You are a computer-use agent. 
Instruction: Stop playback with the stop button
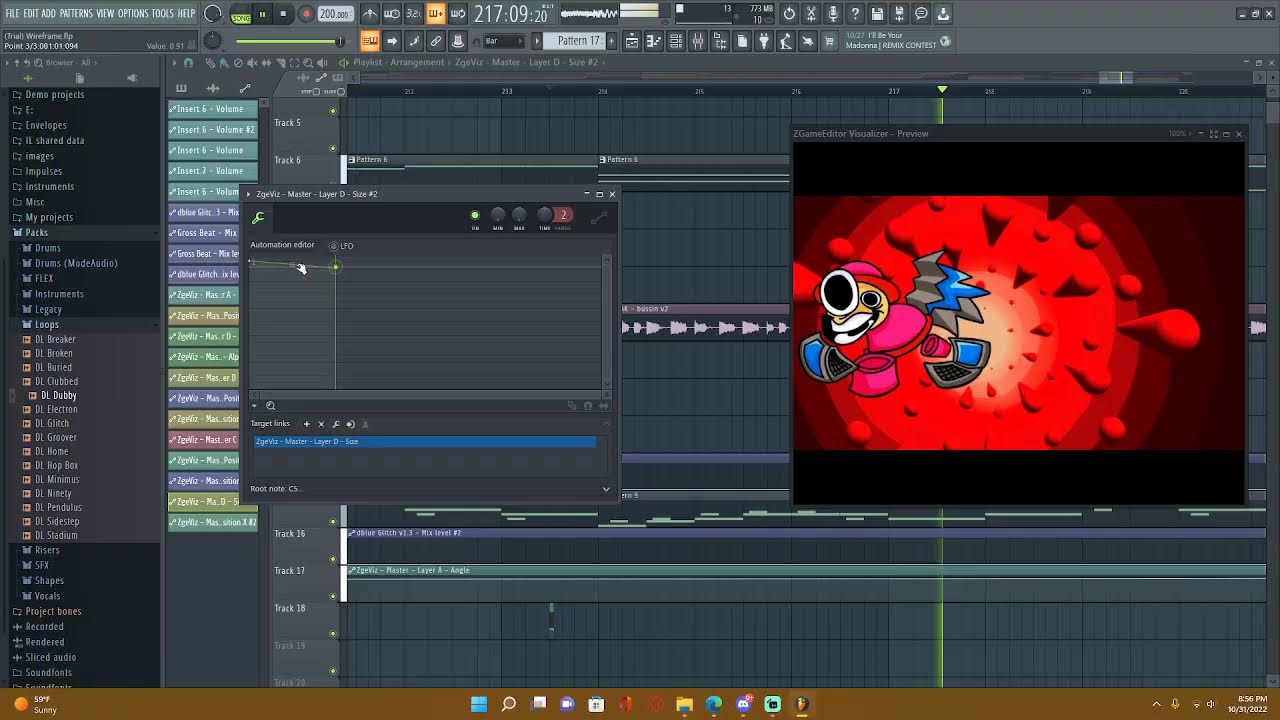[x=283, y=15]
